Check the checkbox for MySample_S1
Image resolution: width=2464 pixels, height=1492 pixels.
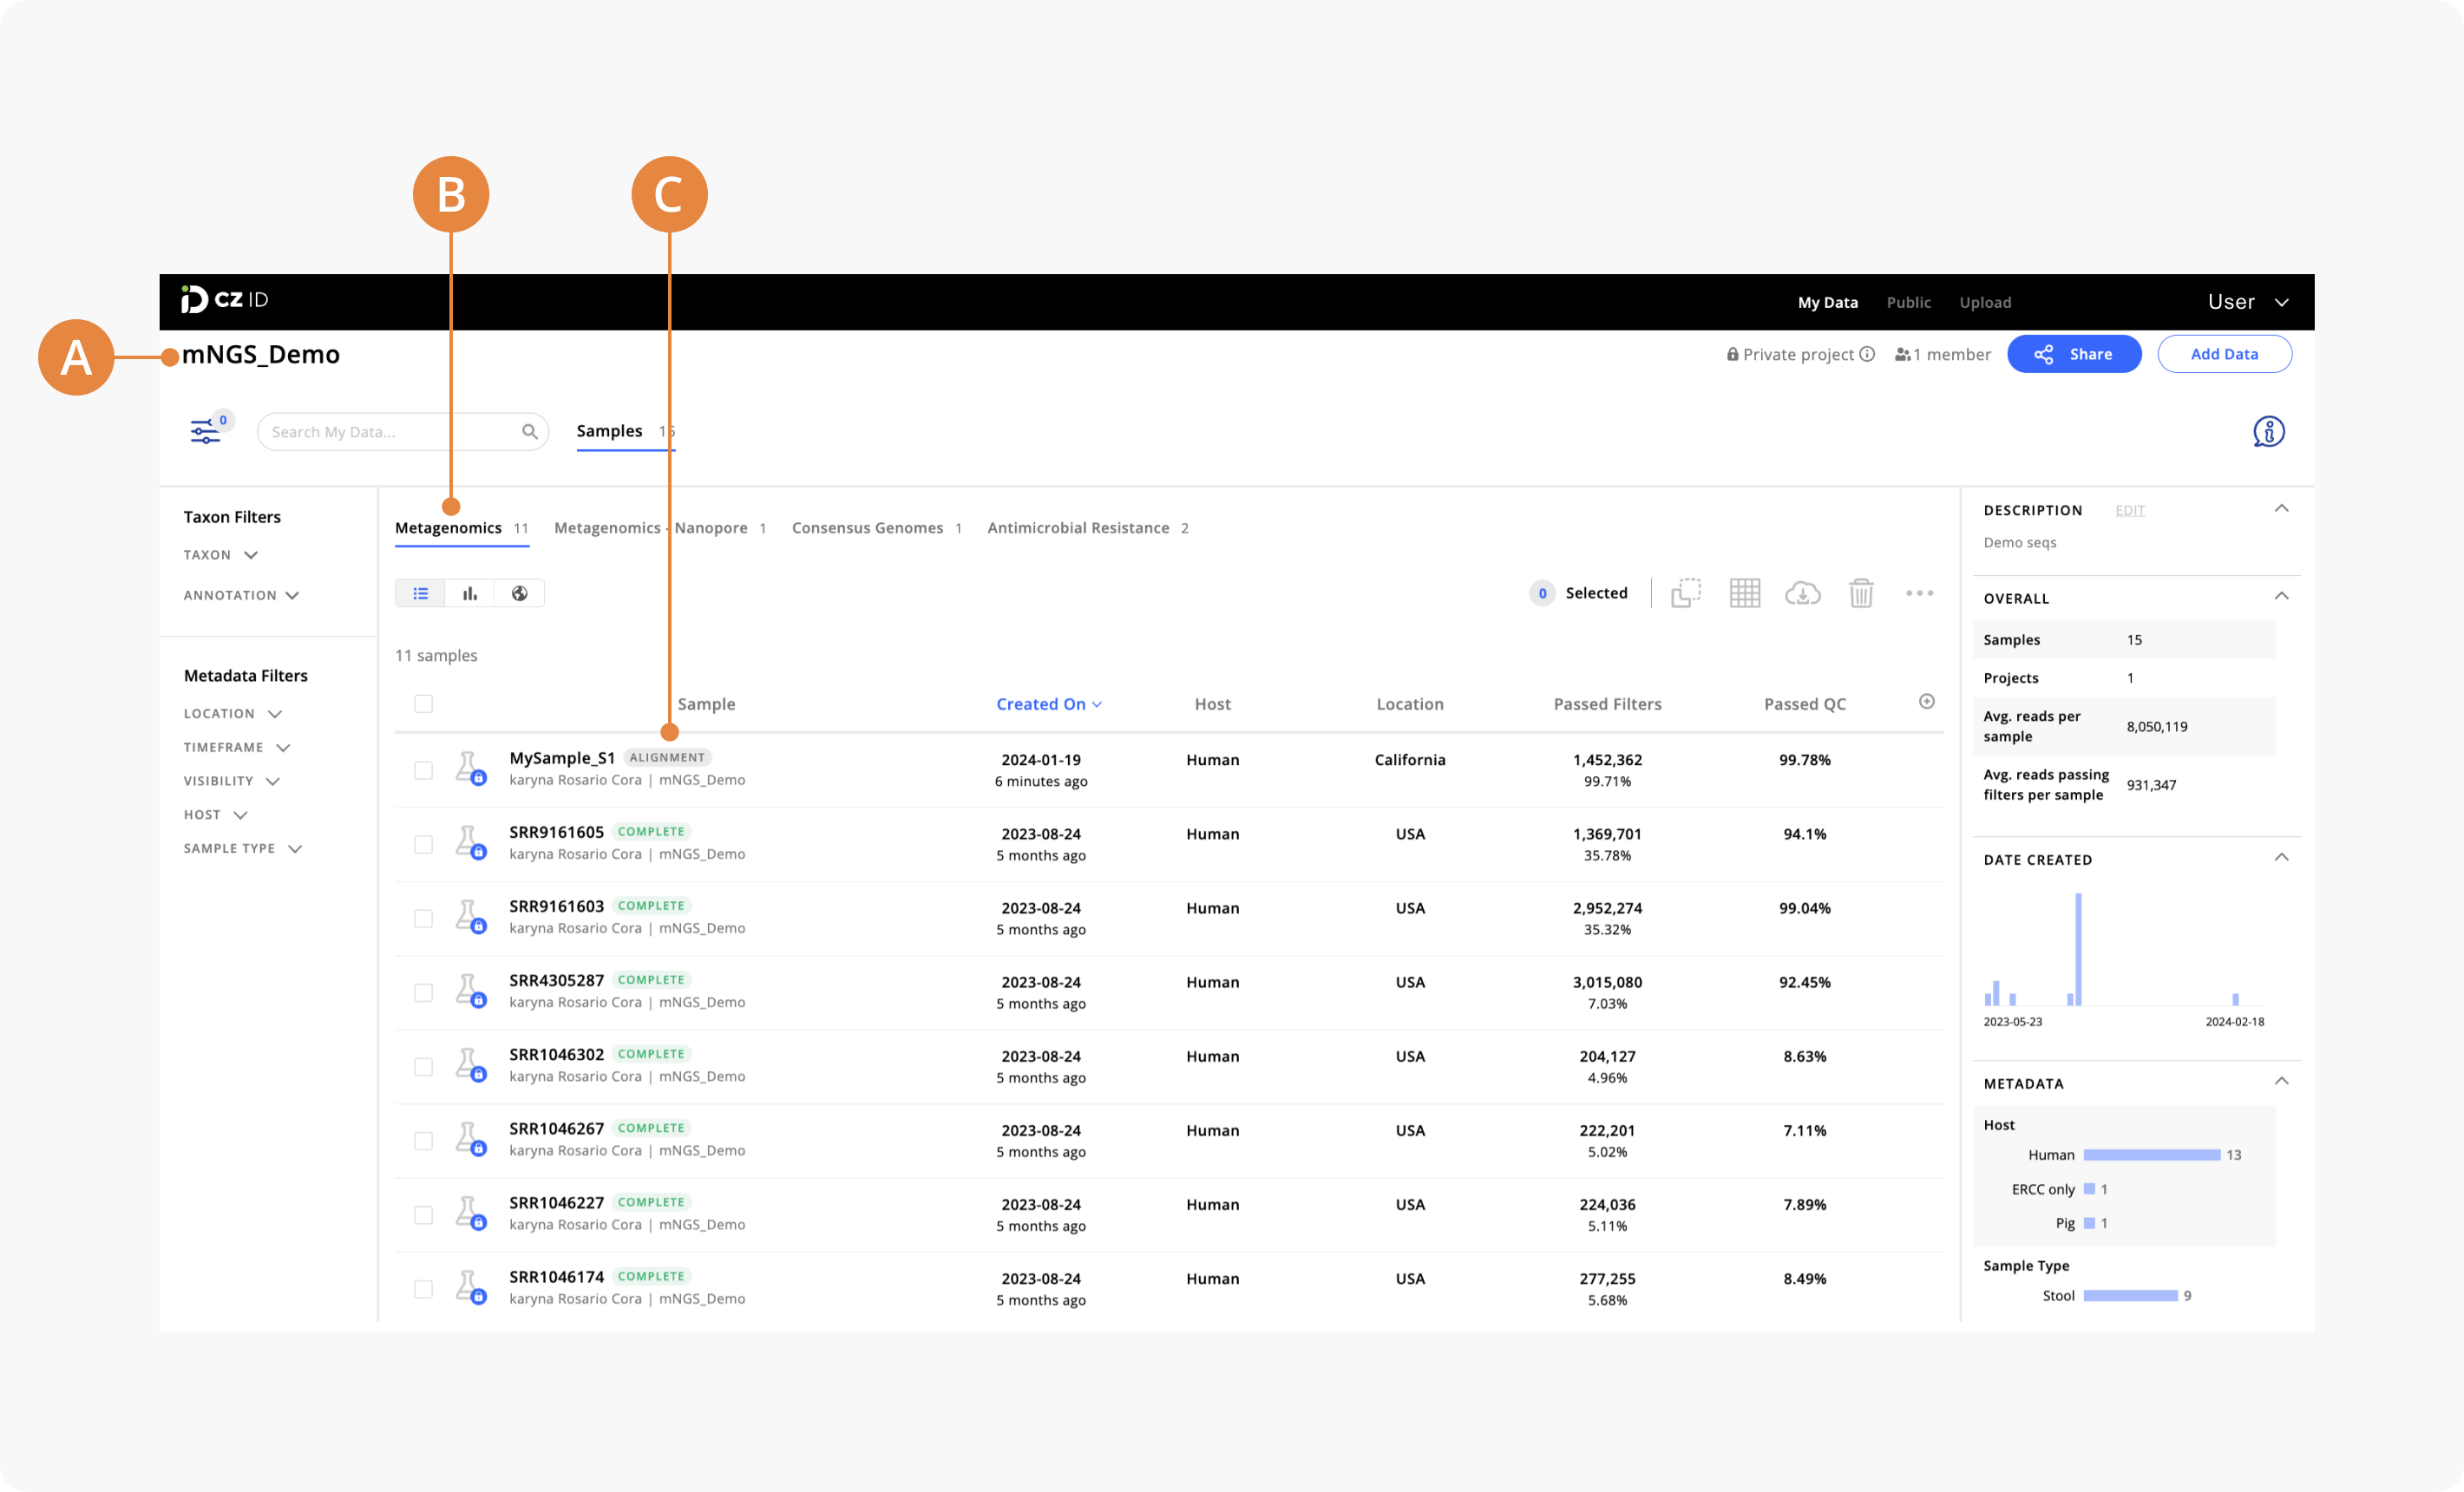pos(423,770)
